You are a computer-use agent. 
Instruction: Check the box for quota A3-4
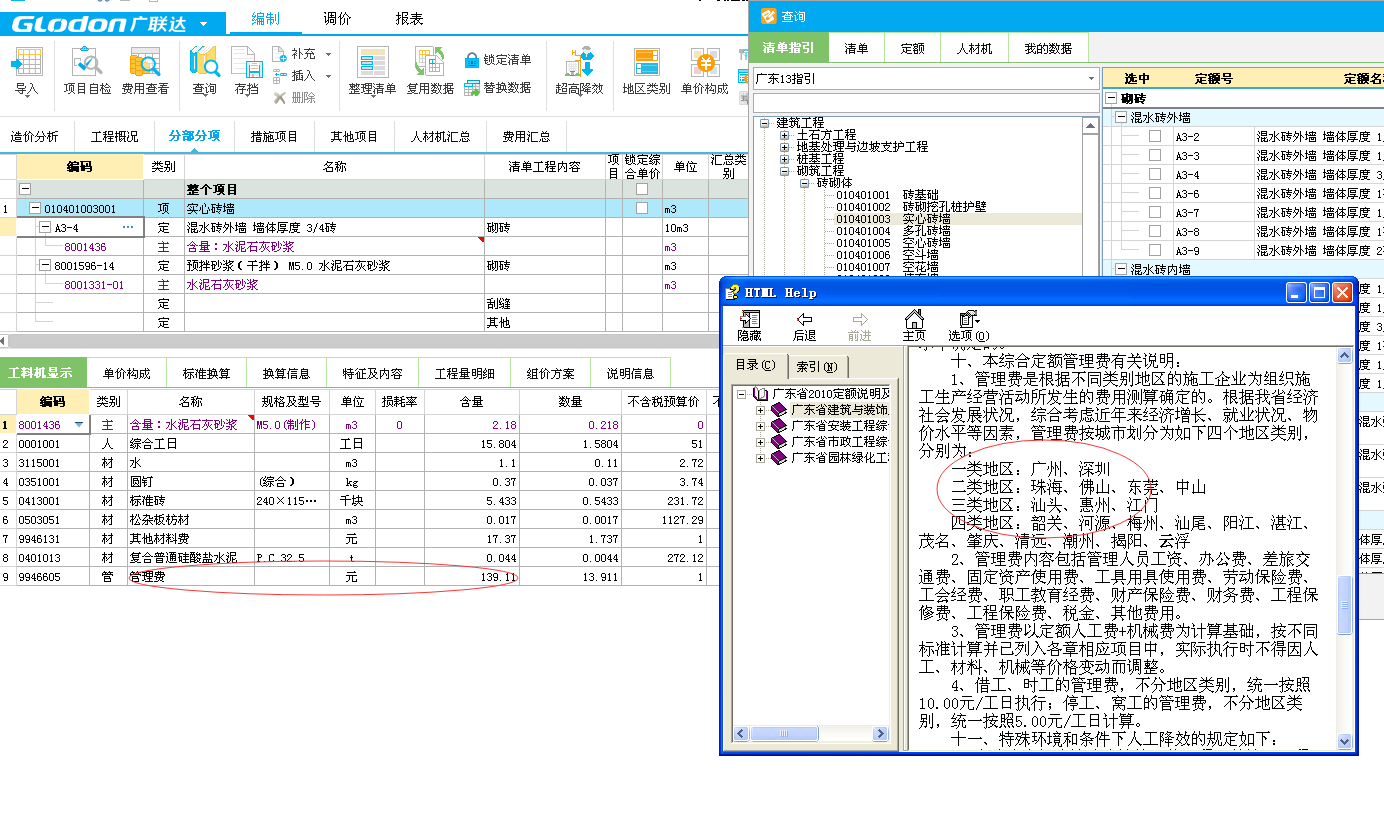coord(1155,174)
